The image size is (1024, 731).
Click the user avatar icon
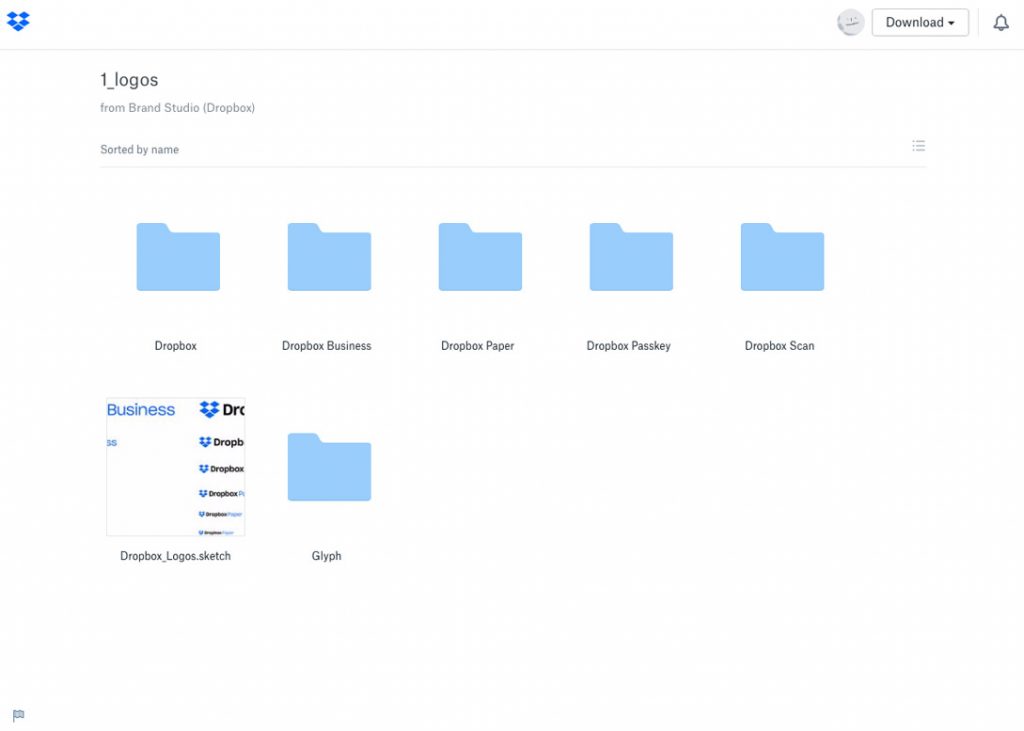(x=850, y=23)
